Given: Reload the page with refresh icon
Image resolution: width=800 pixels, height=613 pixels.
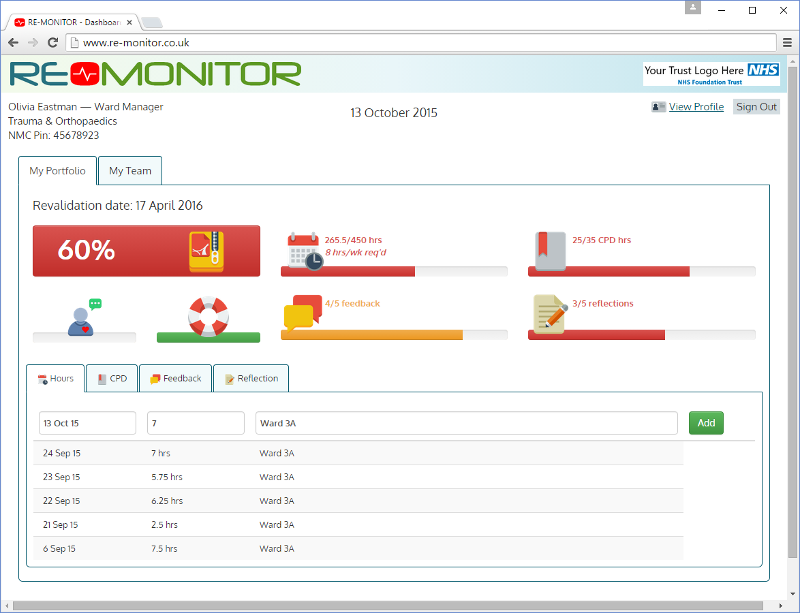Looking at the screenshot, I should tap(53, 43).
